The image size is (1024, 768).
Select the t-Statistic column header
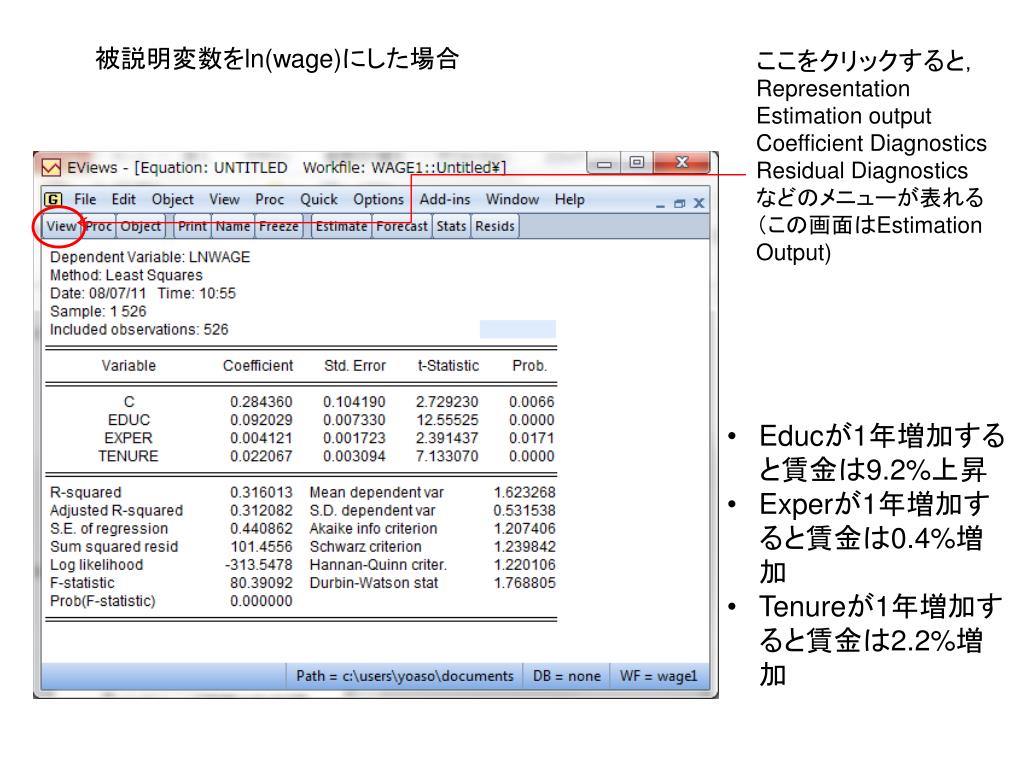click(x=448, y=366)
